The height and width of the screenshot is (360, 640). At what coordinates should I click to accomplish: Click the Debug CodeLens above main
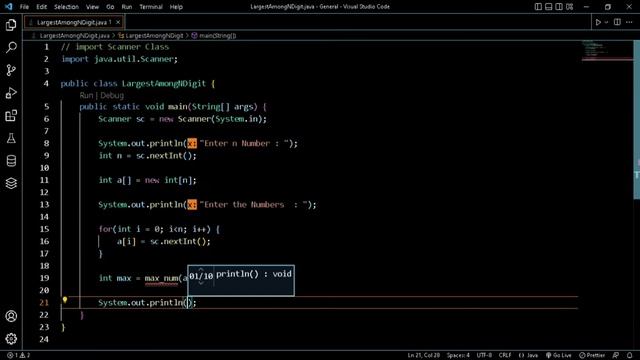[112, 96]
